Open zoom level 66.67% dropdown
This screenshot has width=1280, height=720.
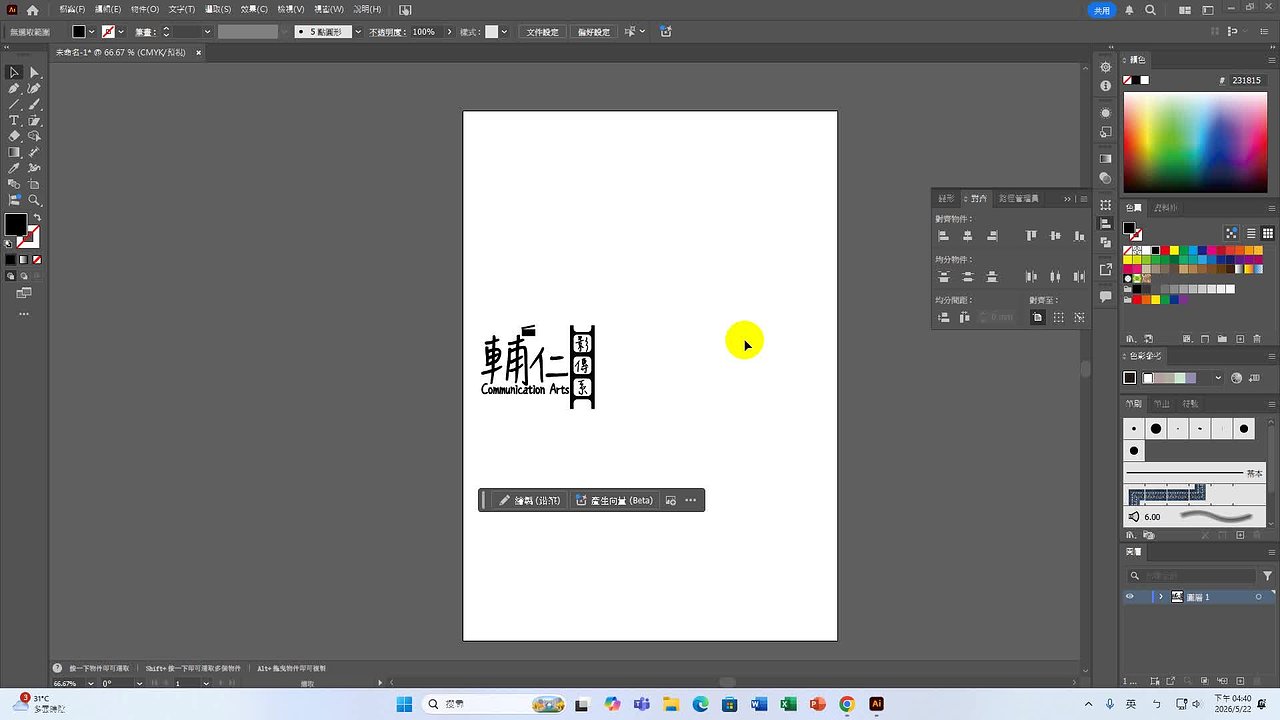91,683
